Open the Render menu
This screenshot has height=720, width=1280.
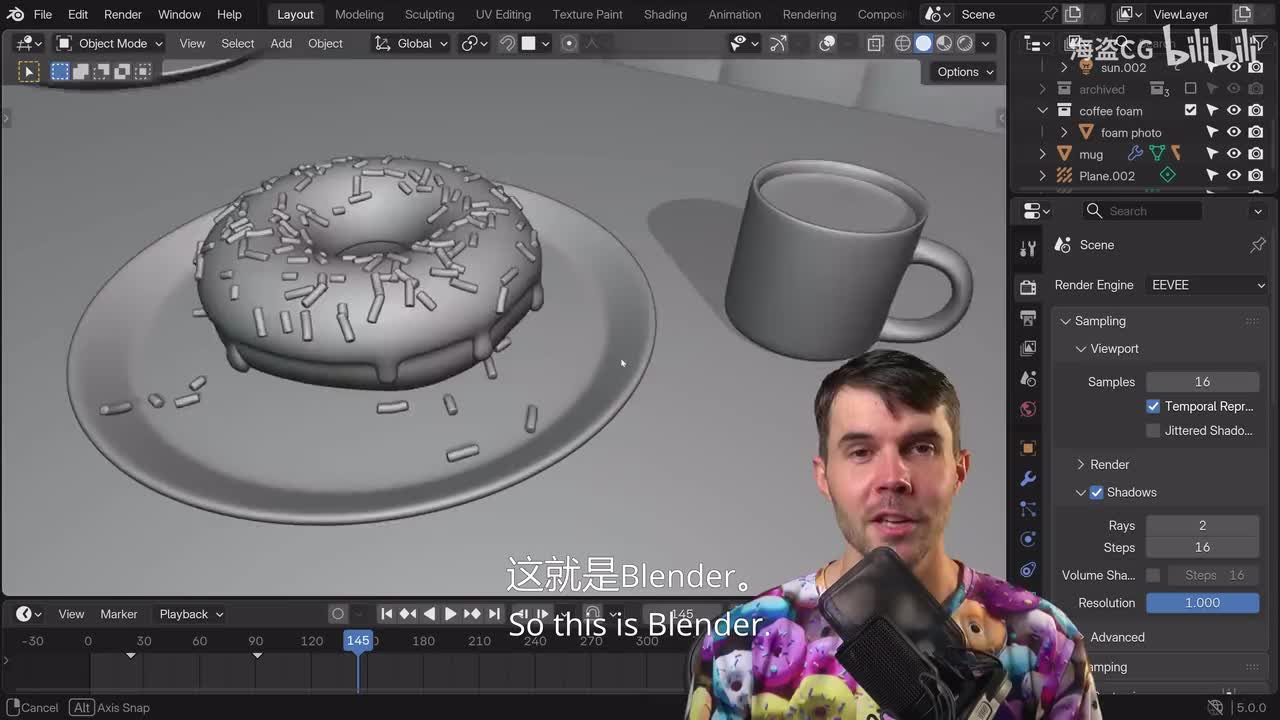click(123, 14)
